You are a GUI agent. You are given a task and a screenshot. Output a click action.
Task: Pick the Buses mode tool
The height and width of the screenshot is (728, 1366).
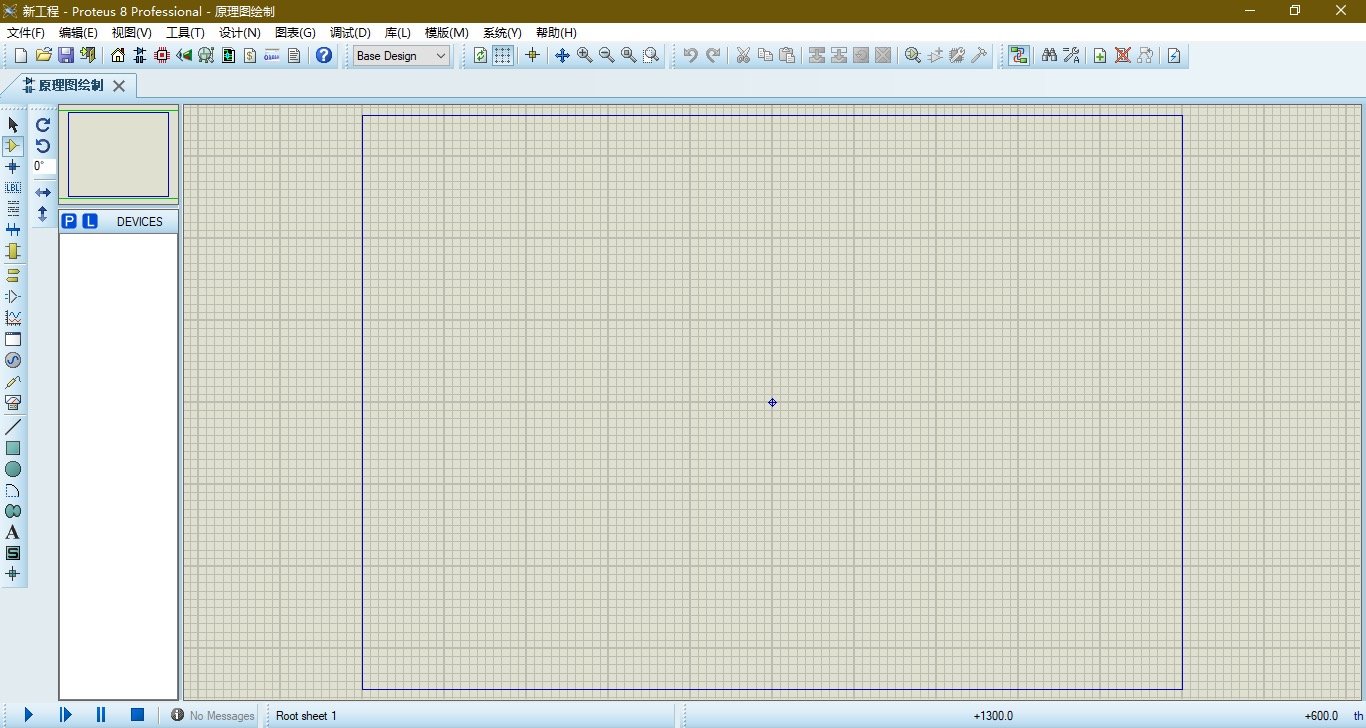click(13, 230)
